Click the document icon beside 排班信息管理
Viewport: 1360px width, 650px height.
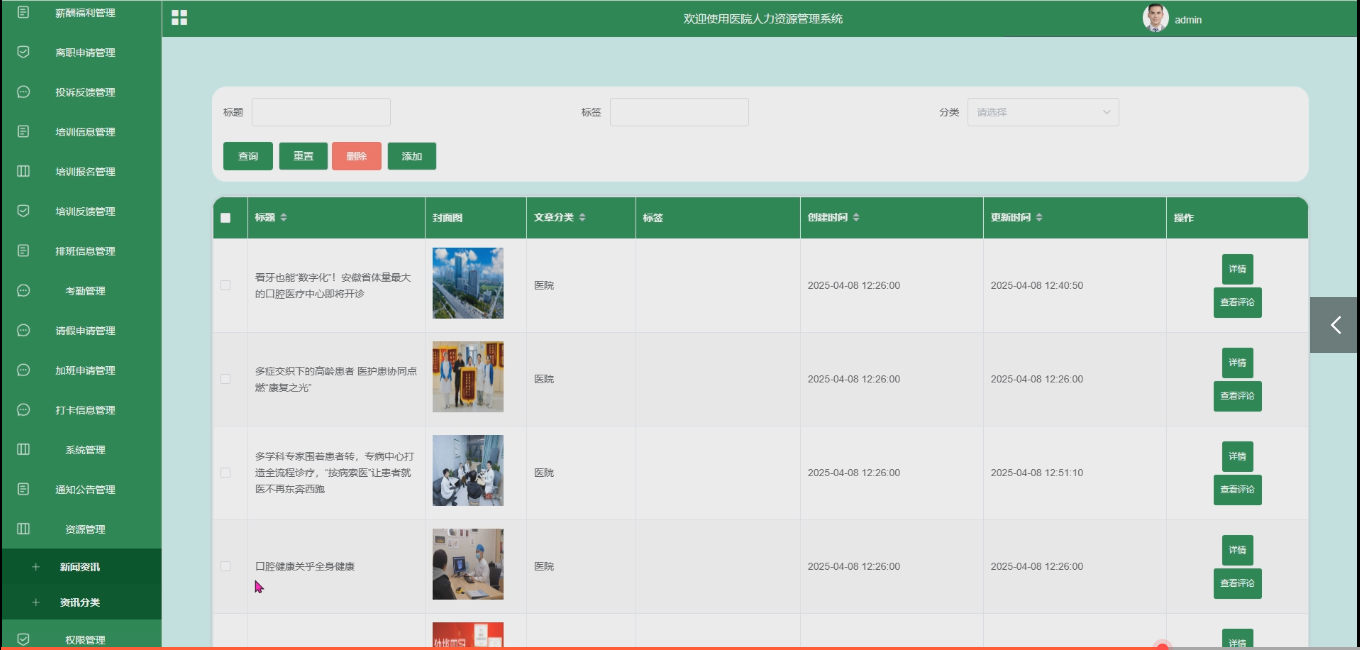23,251
